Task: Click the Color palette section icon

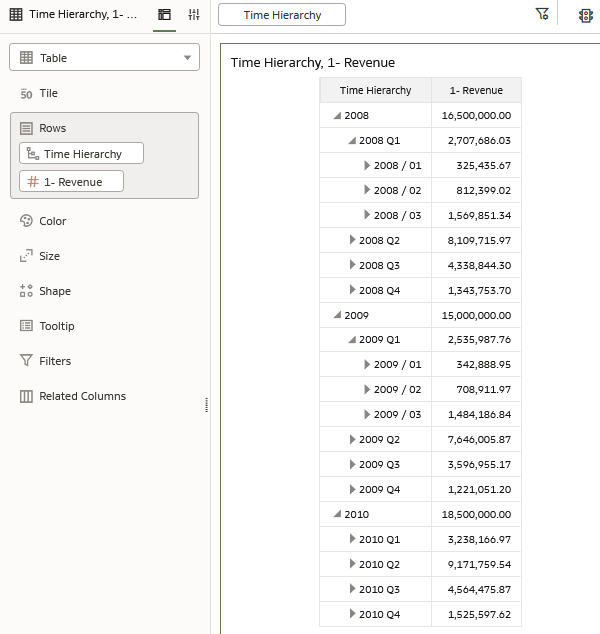Action: (27, 221)
